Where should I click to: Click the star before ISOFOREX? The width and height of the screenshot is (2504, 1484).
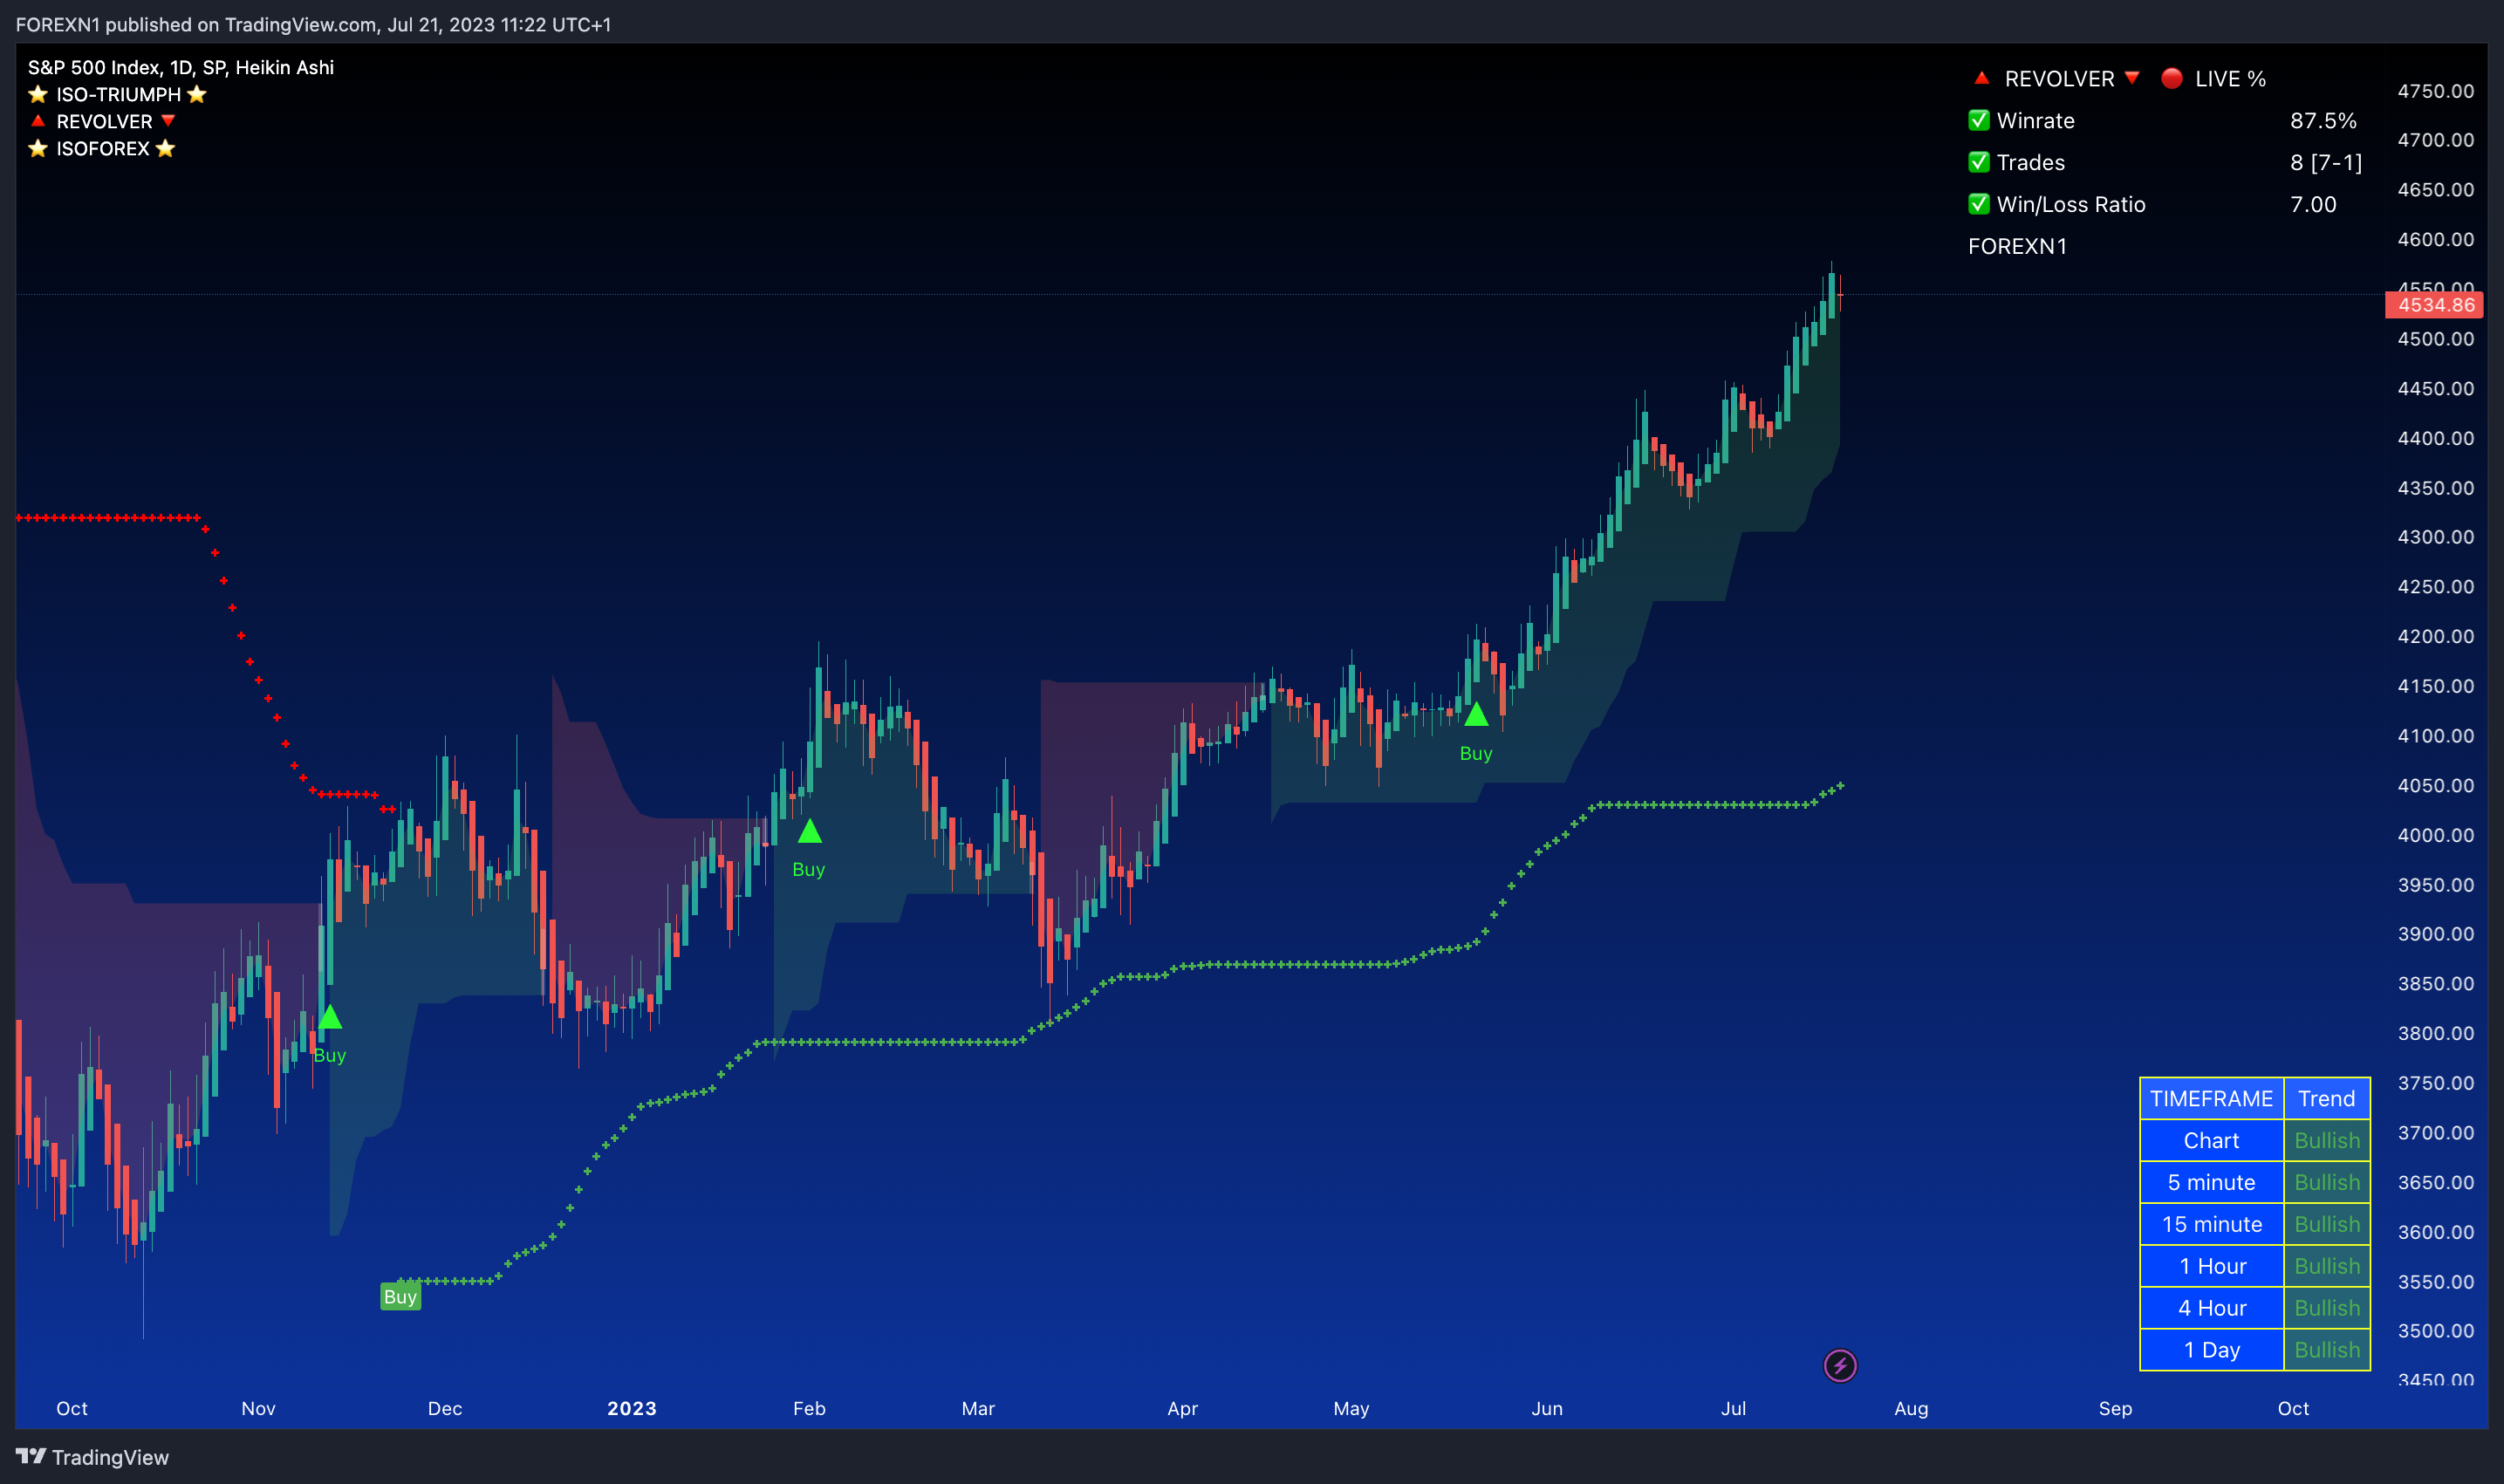click(38, 148)
